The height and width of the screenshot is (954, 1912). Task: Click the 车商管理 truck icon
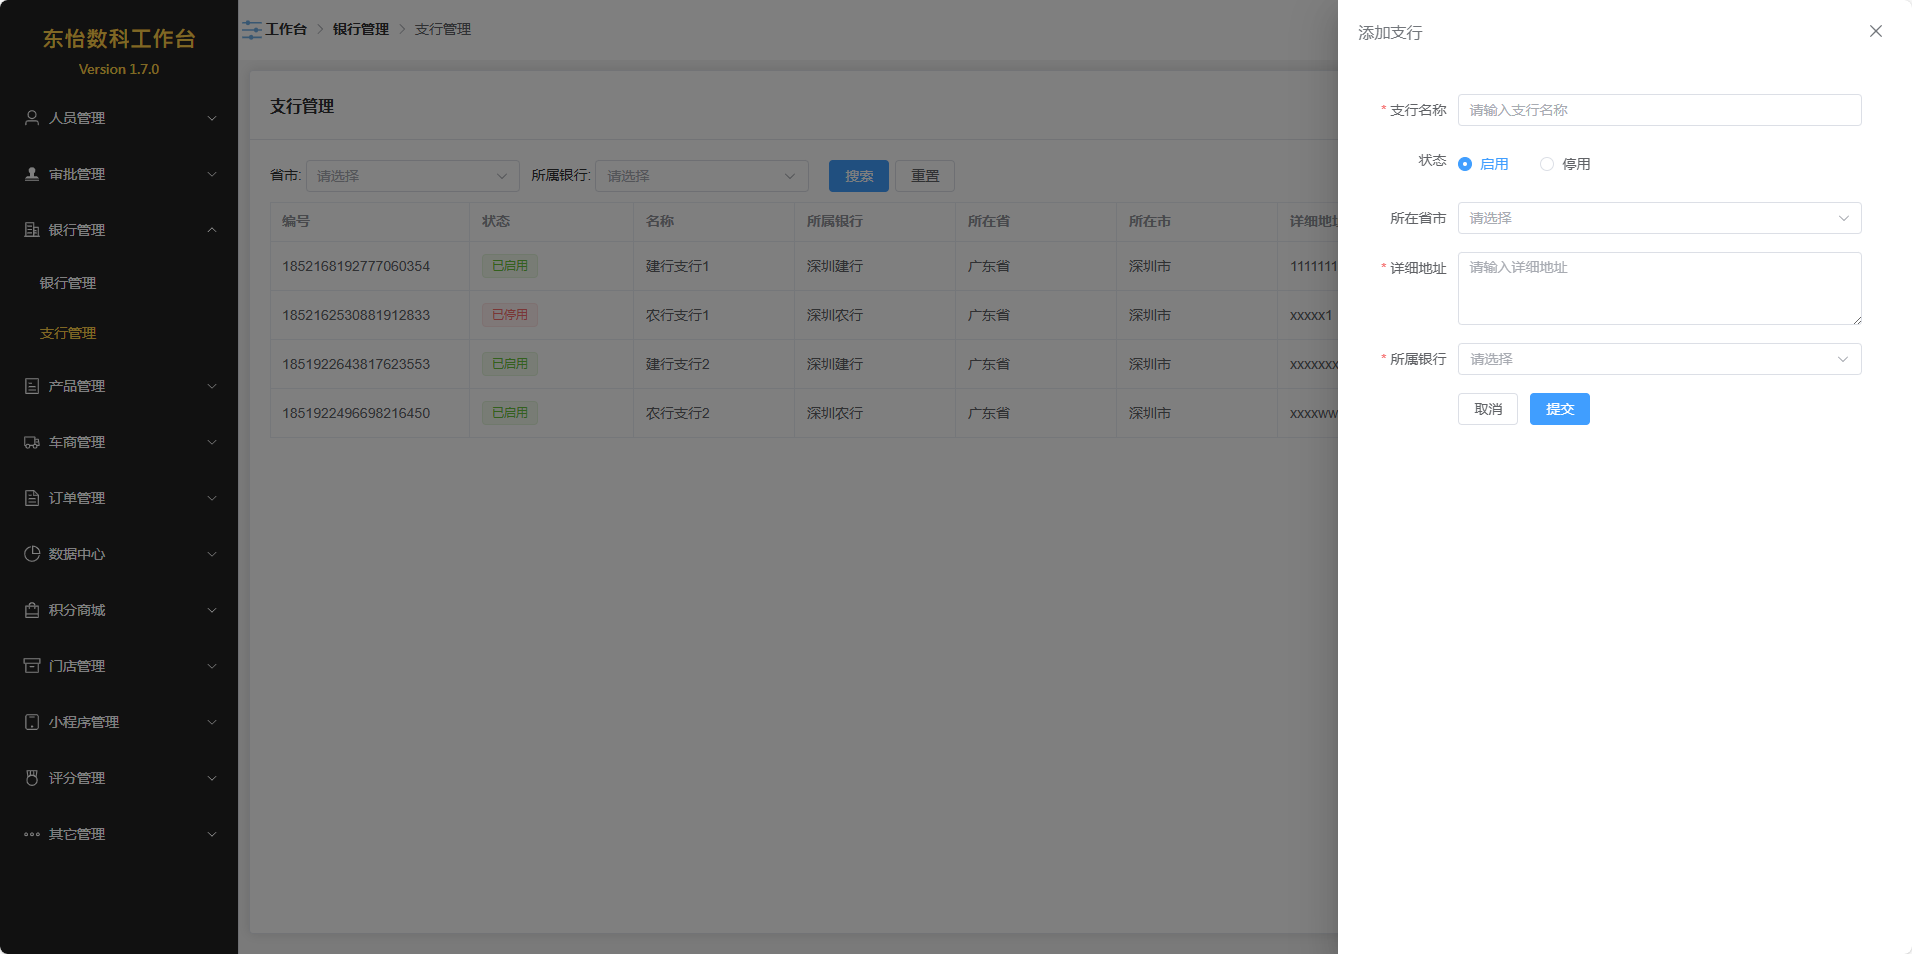click(32, 442)
